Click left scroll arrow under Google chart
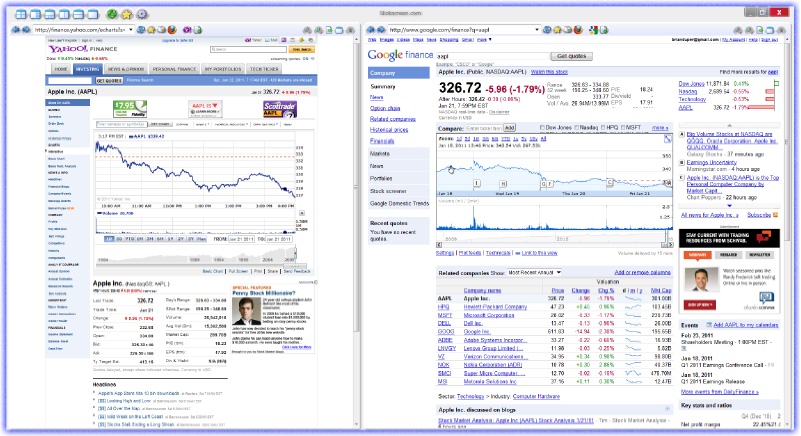 pos(439,245)
